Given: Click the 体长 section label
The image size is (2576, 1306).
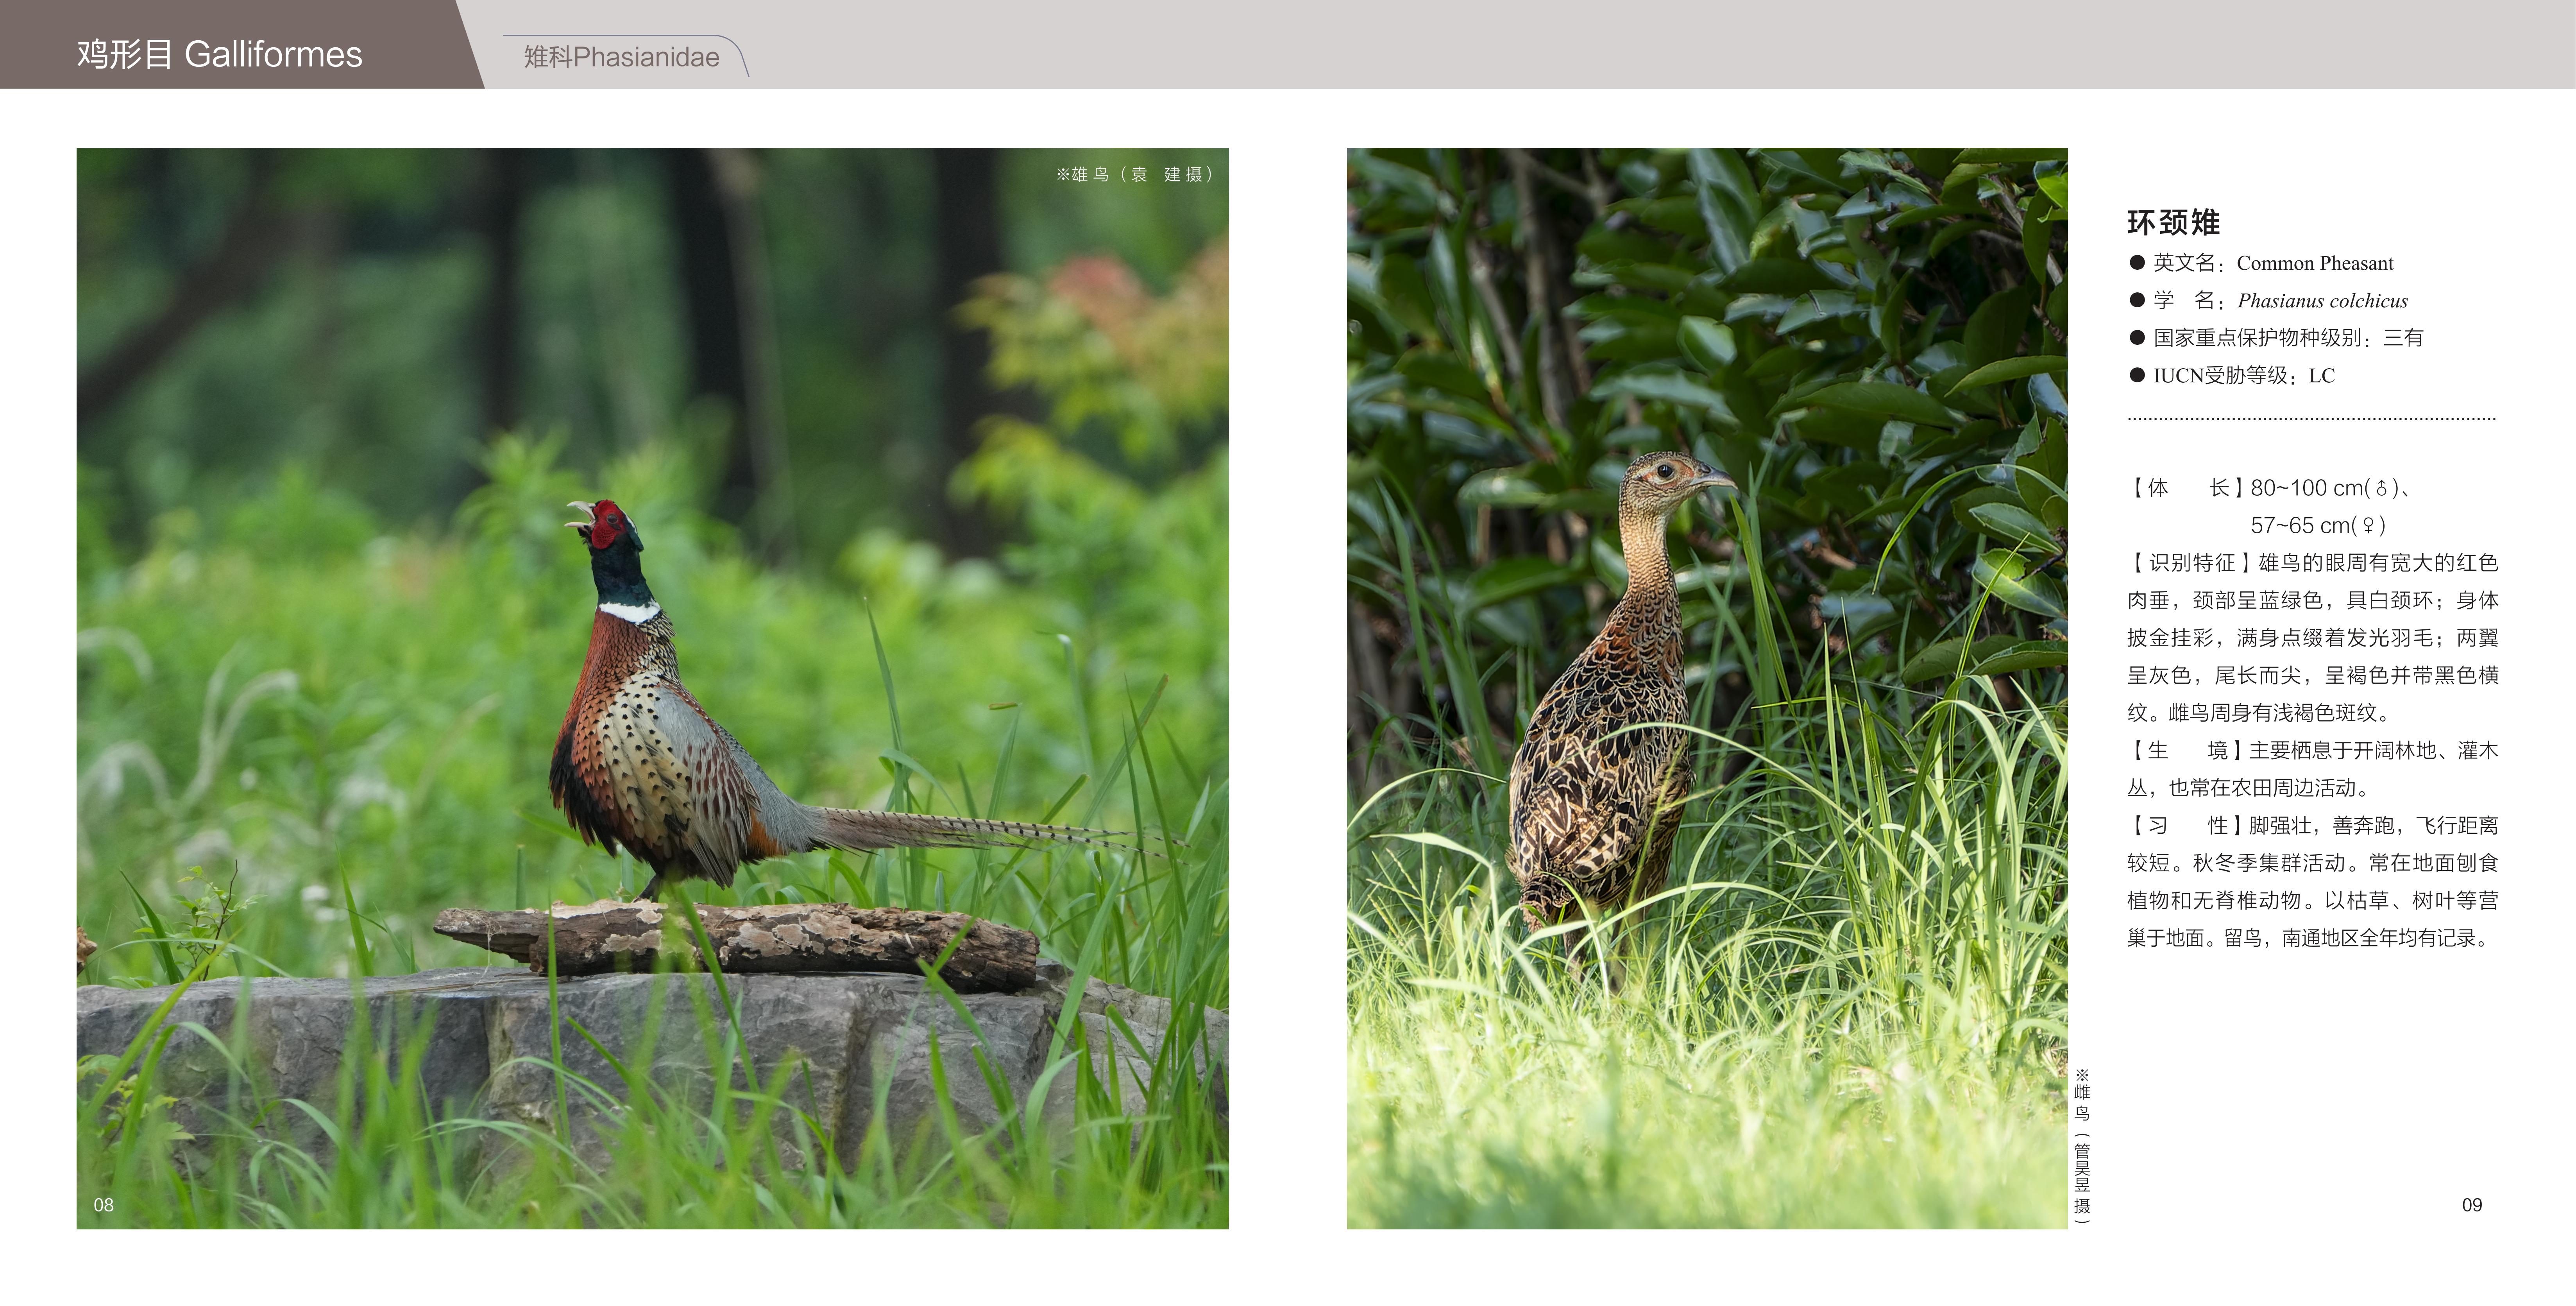Looking at the screenshot, I should pos(2186,488).
